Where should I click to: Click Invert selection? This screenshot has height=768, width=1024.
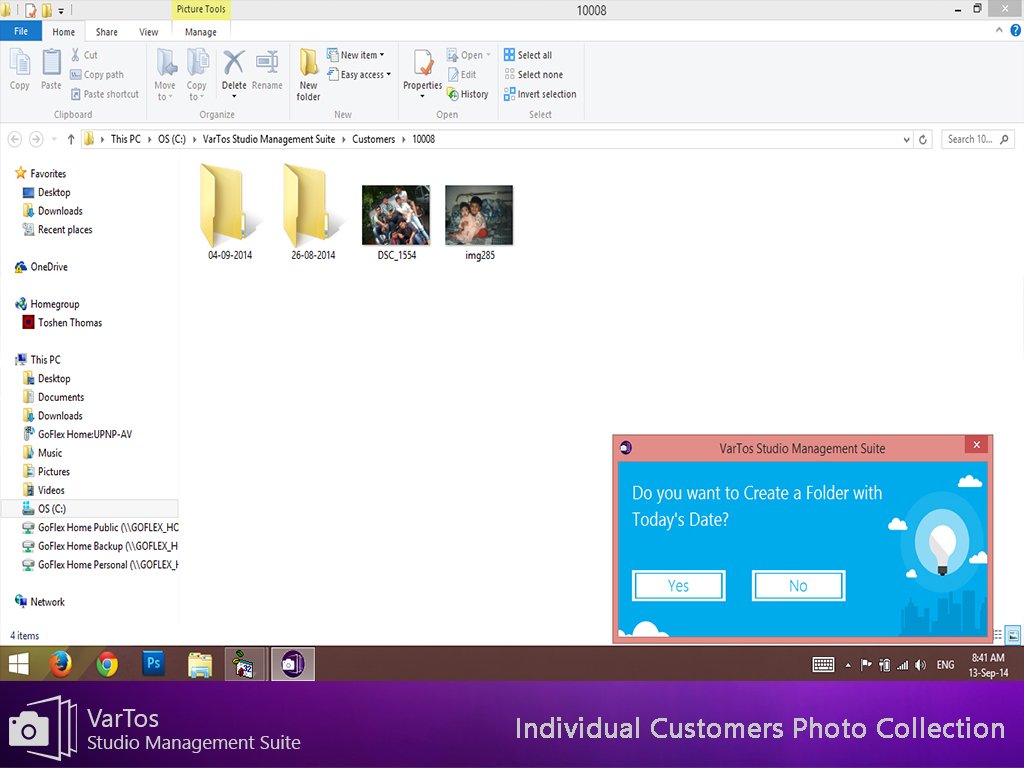pyautogui.click(x=540, y=94)
